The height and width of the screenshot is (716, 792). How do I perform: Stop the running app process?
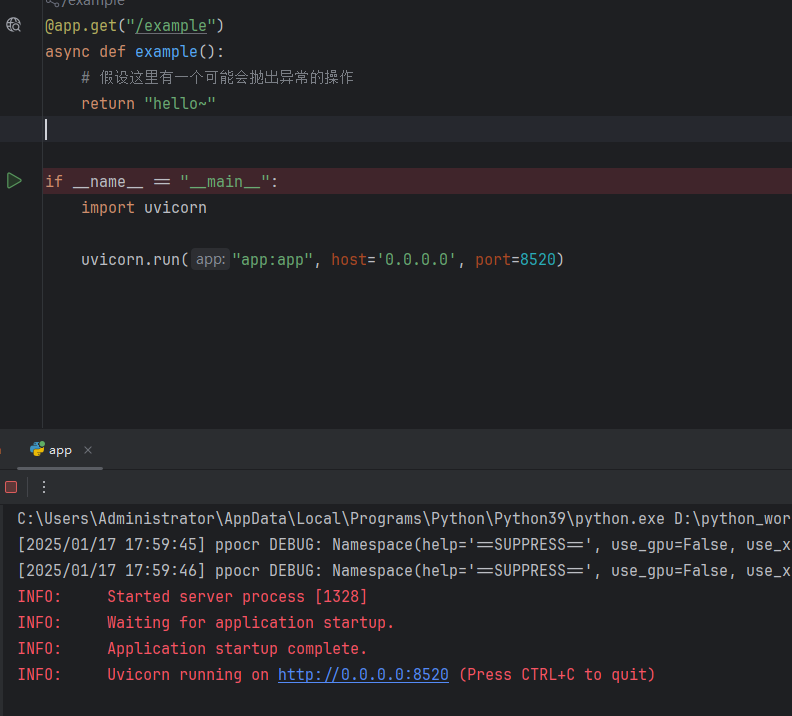pyautogui.click(x=11, y=487)
